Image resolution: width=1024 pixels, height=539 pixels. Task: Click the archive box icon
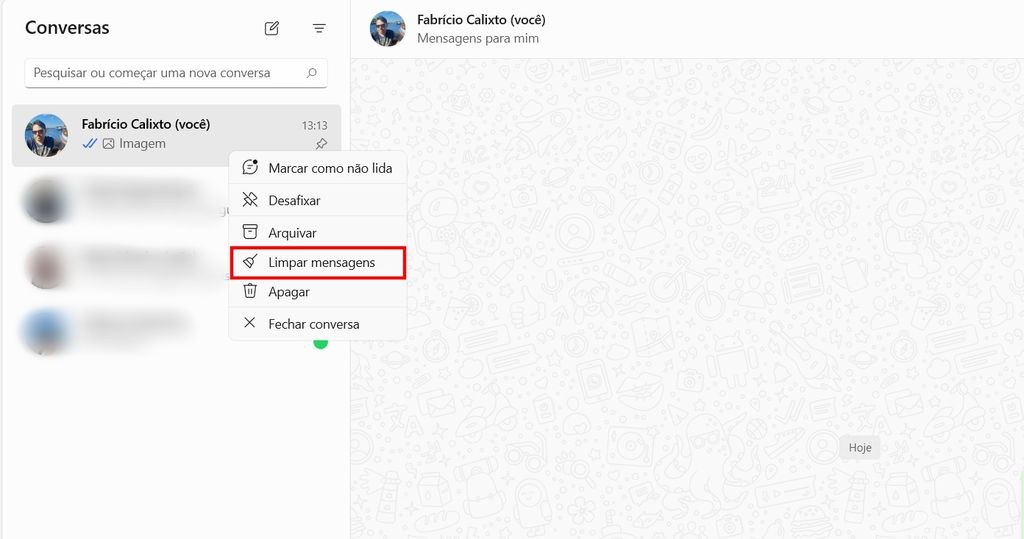tap(250, 232)
